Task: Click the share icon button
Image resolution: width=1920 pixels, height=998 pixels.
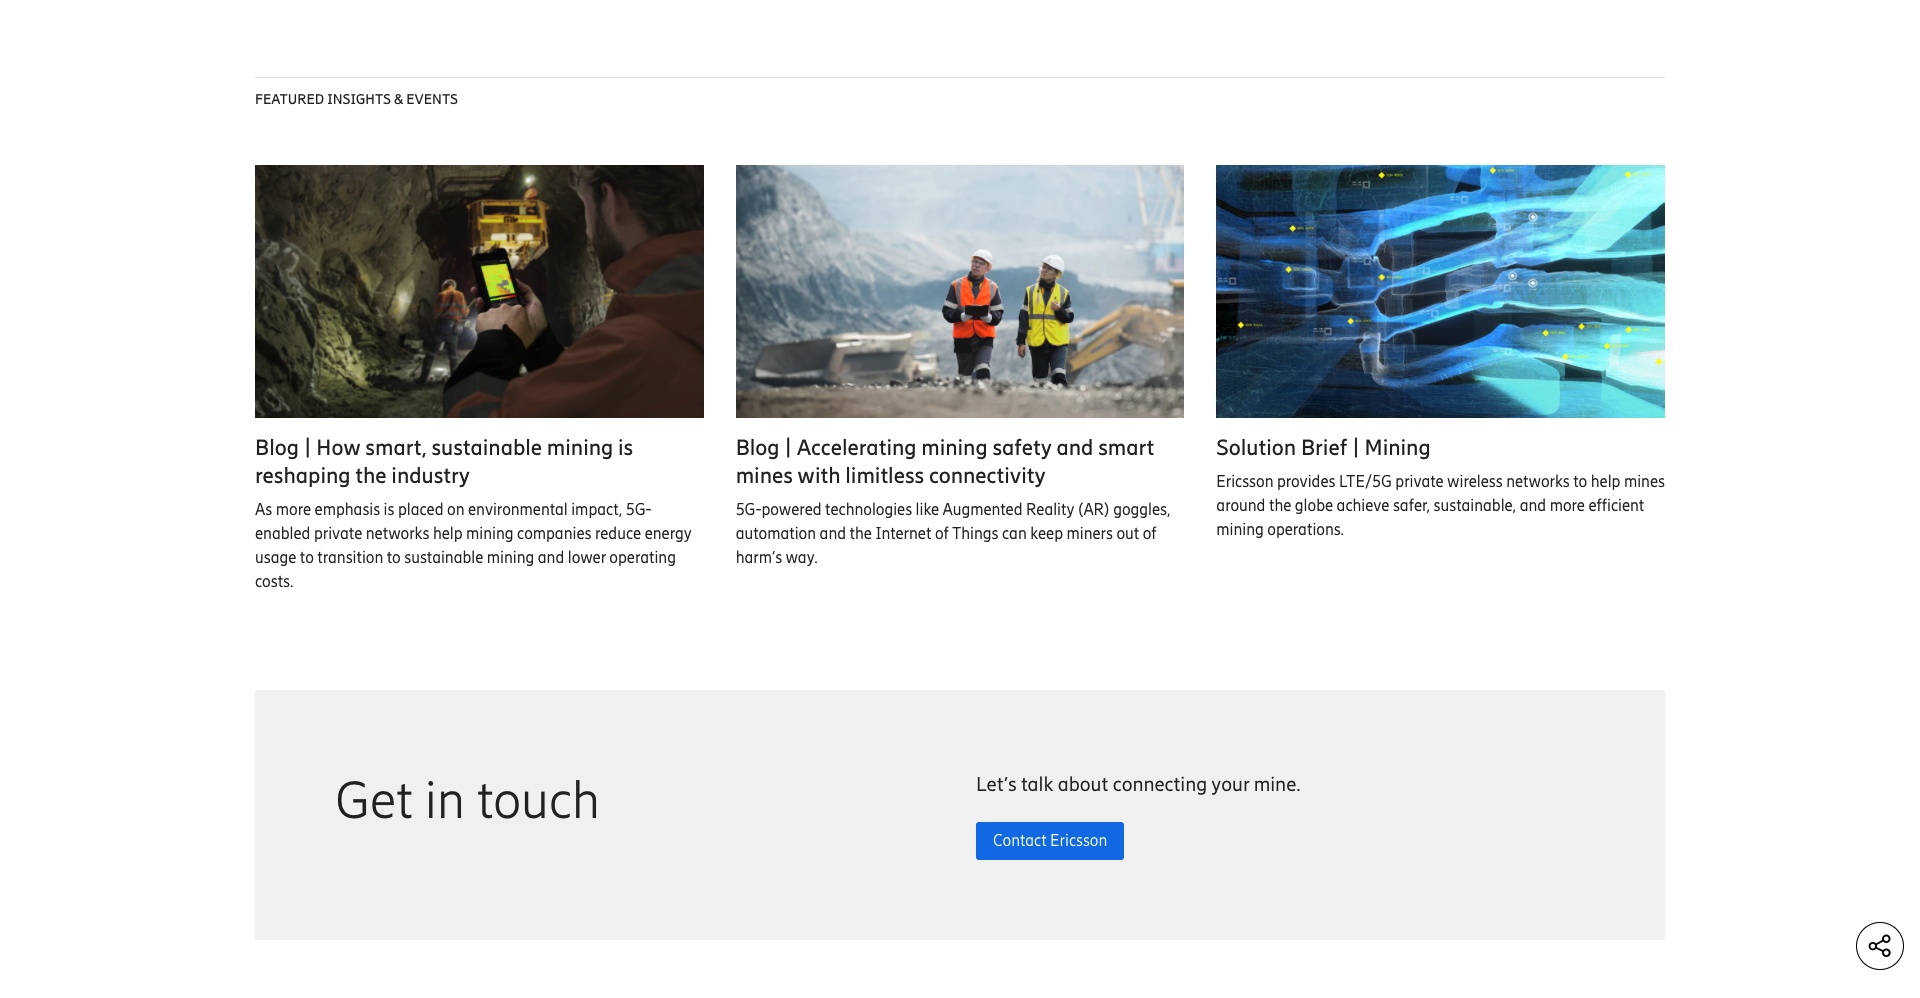Action: pos(1880,946)
